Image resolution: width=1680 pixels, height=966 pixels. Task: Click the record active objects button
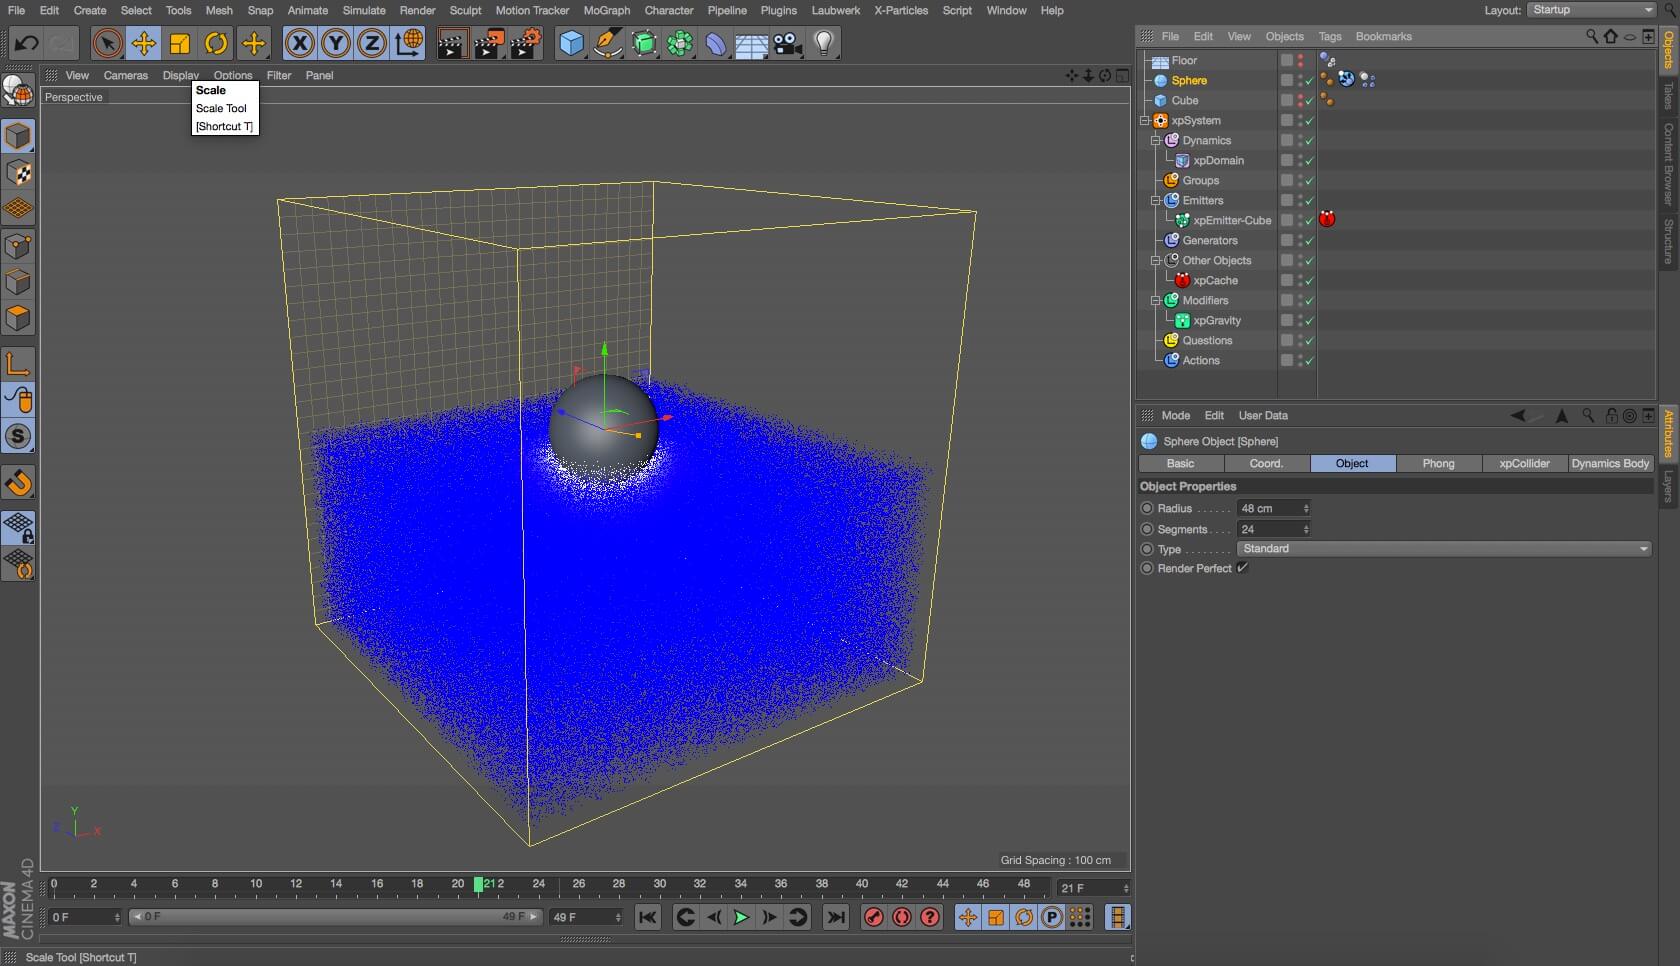[x=873, y=917]
